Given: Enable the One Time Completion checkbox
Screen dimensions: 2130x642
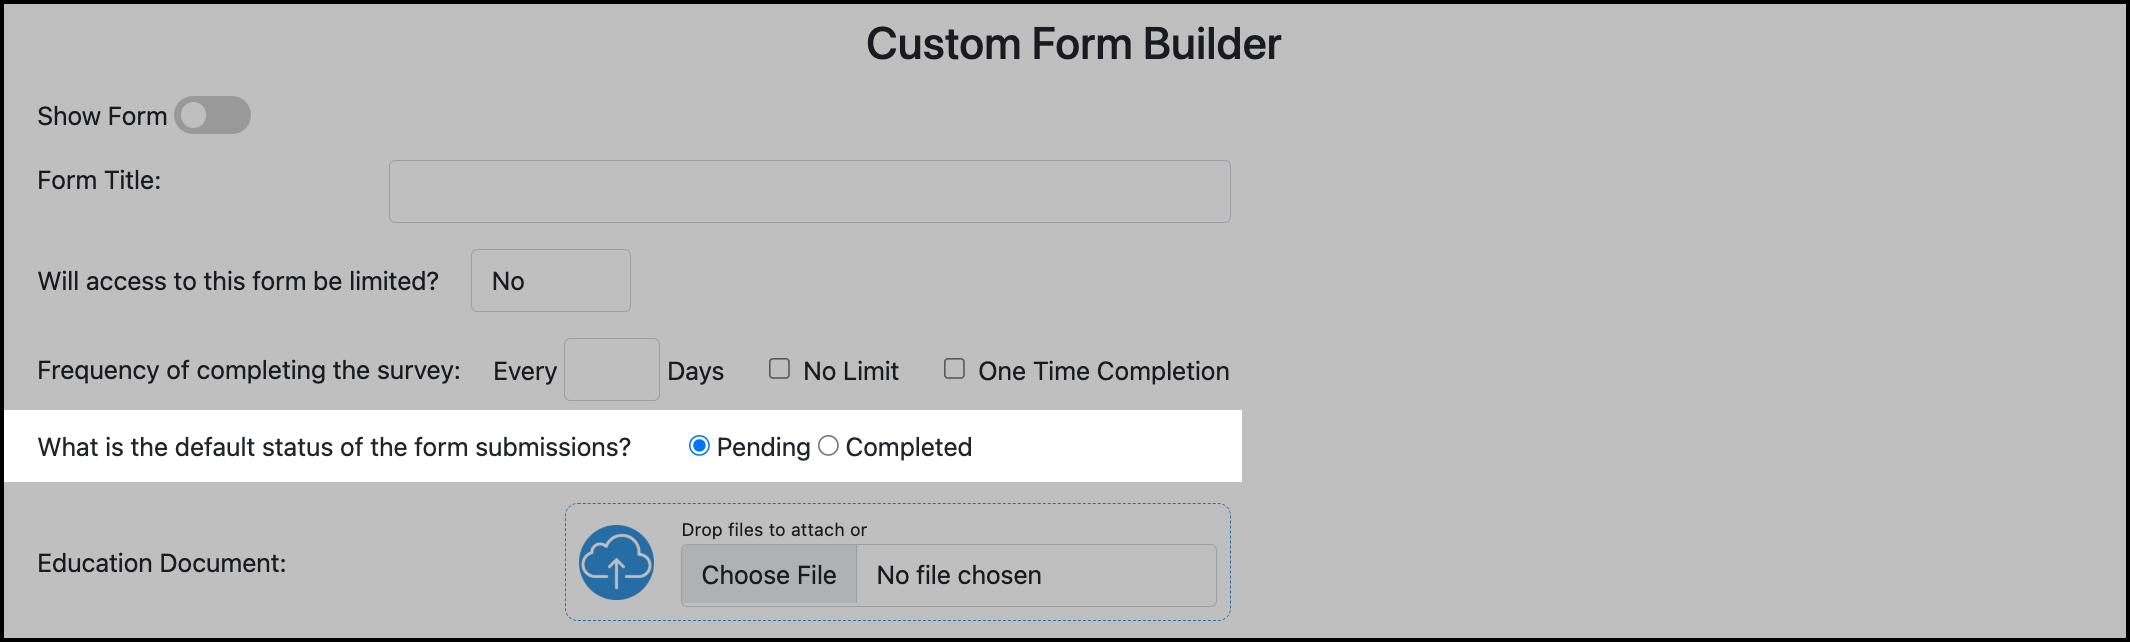Looking at the screenshot, I should [954, 369].
